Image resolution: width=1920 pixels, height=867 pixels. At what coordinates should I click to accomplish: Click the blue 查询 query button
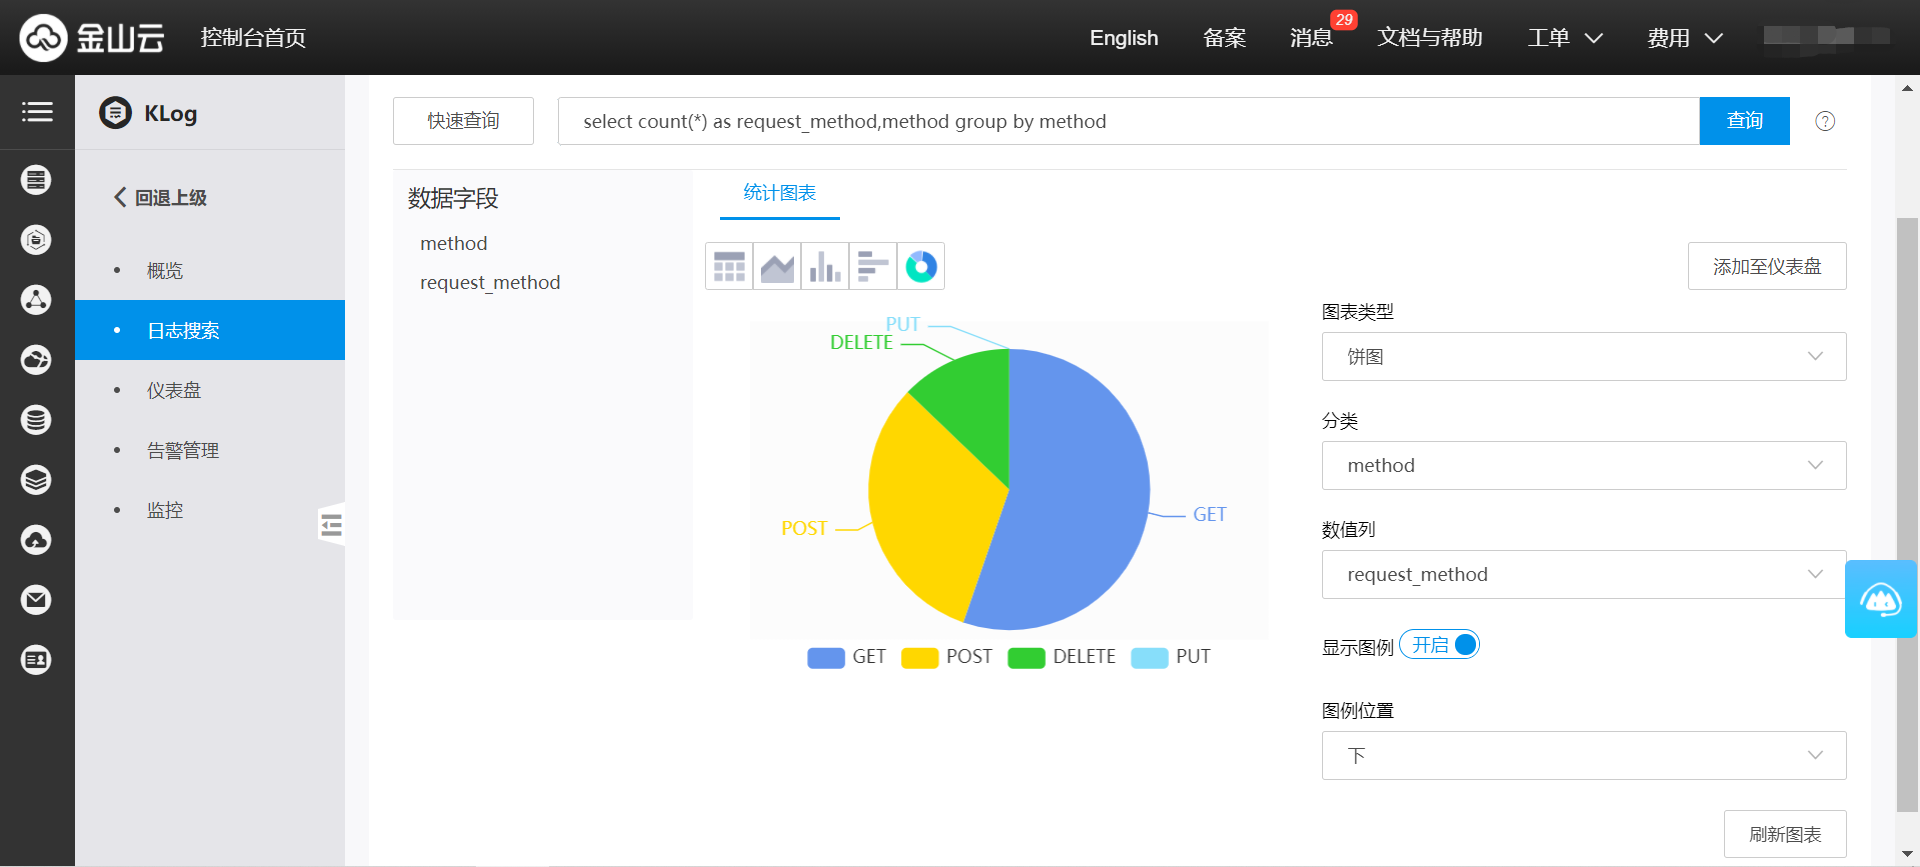[x=1744, y=121]
